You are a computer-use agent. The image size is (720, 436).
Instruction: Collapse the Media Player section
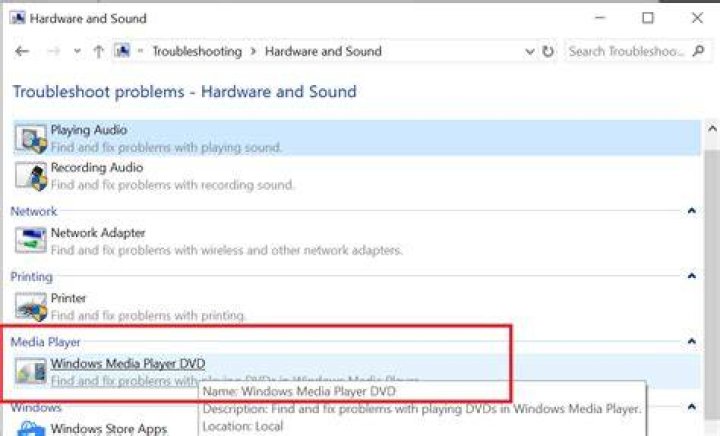click(692, 341)
